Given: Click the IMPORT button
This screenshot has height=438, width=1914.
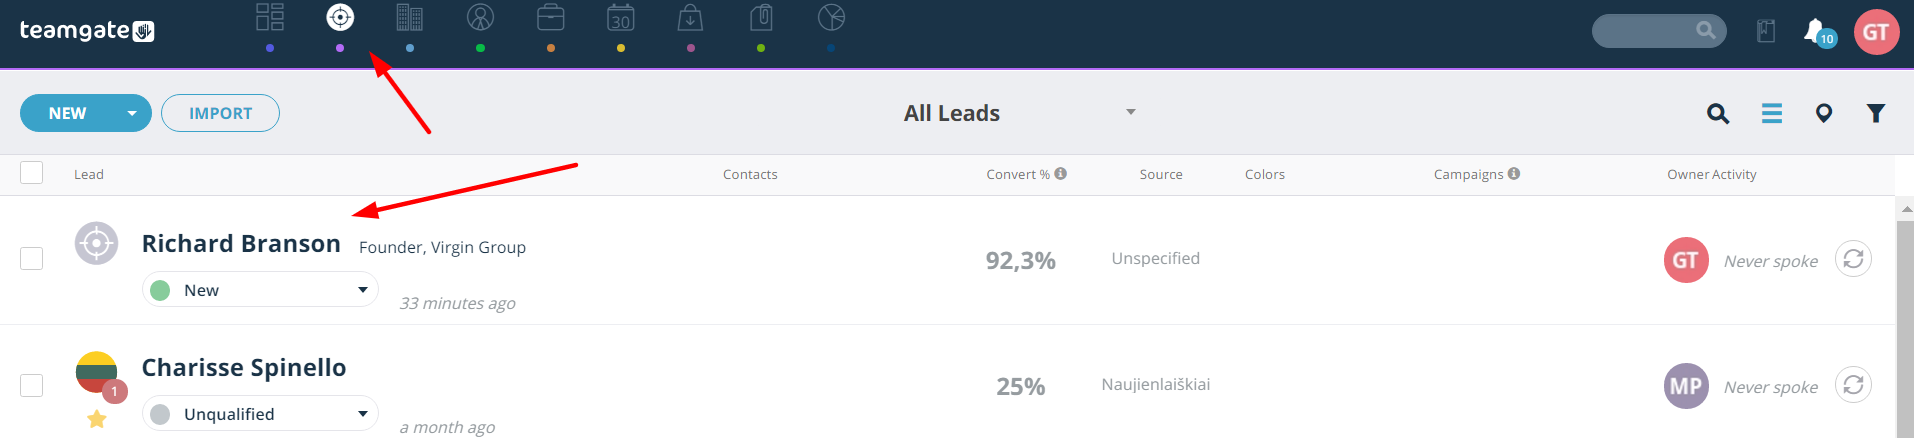Looking at the screenshot, I should [x=220, y=113].
